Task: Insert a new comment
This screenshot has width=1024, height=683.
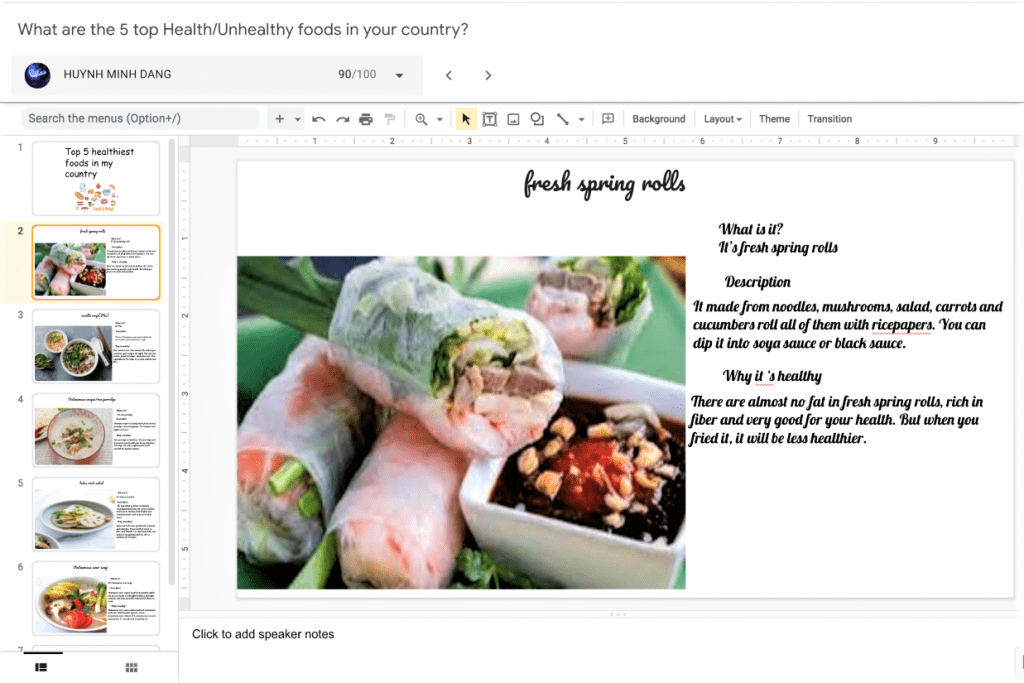Action: (608, 118)
